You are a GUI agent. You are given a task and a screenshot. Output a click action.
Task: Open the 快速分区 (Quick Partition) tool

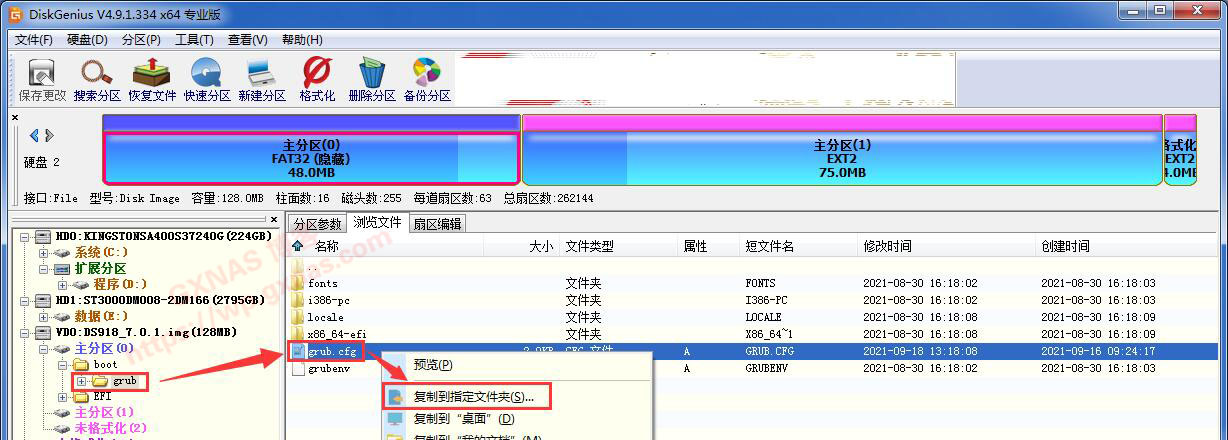click(x=207, y=79)
